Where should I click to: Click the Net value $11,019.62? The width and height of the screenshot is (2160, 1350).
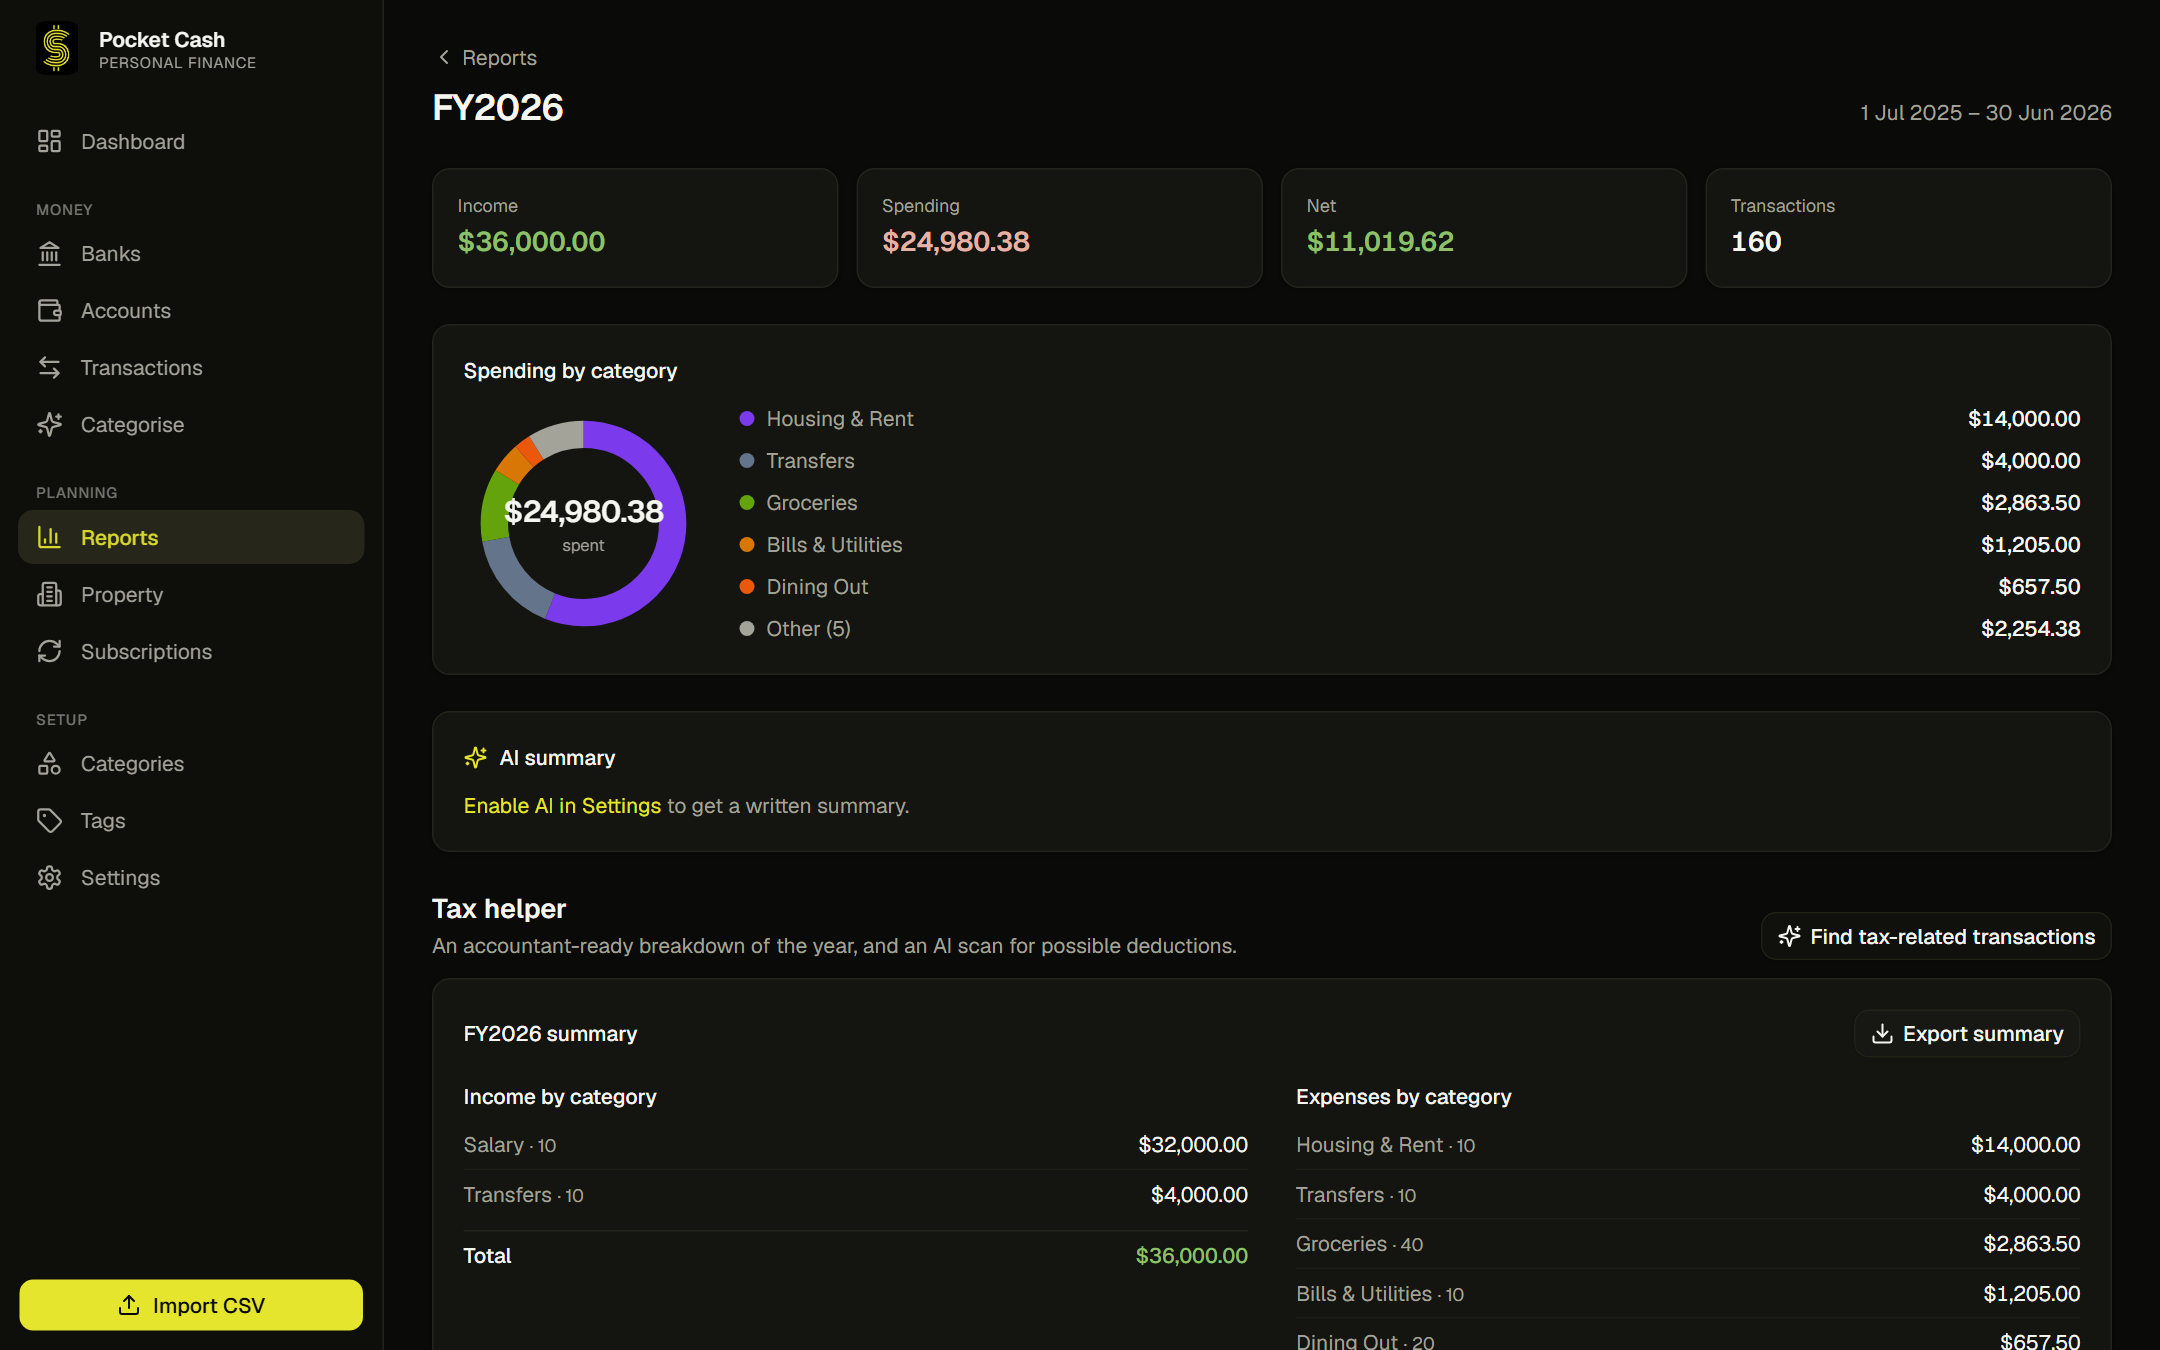click(x=1380, y=242)
